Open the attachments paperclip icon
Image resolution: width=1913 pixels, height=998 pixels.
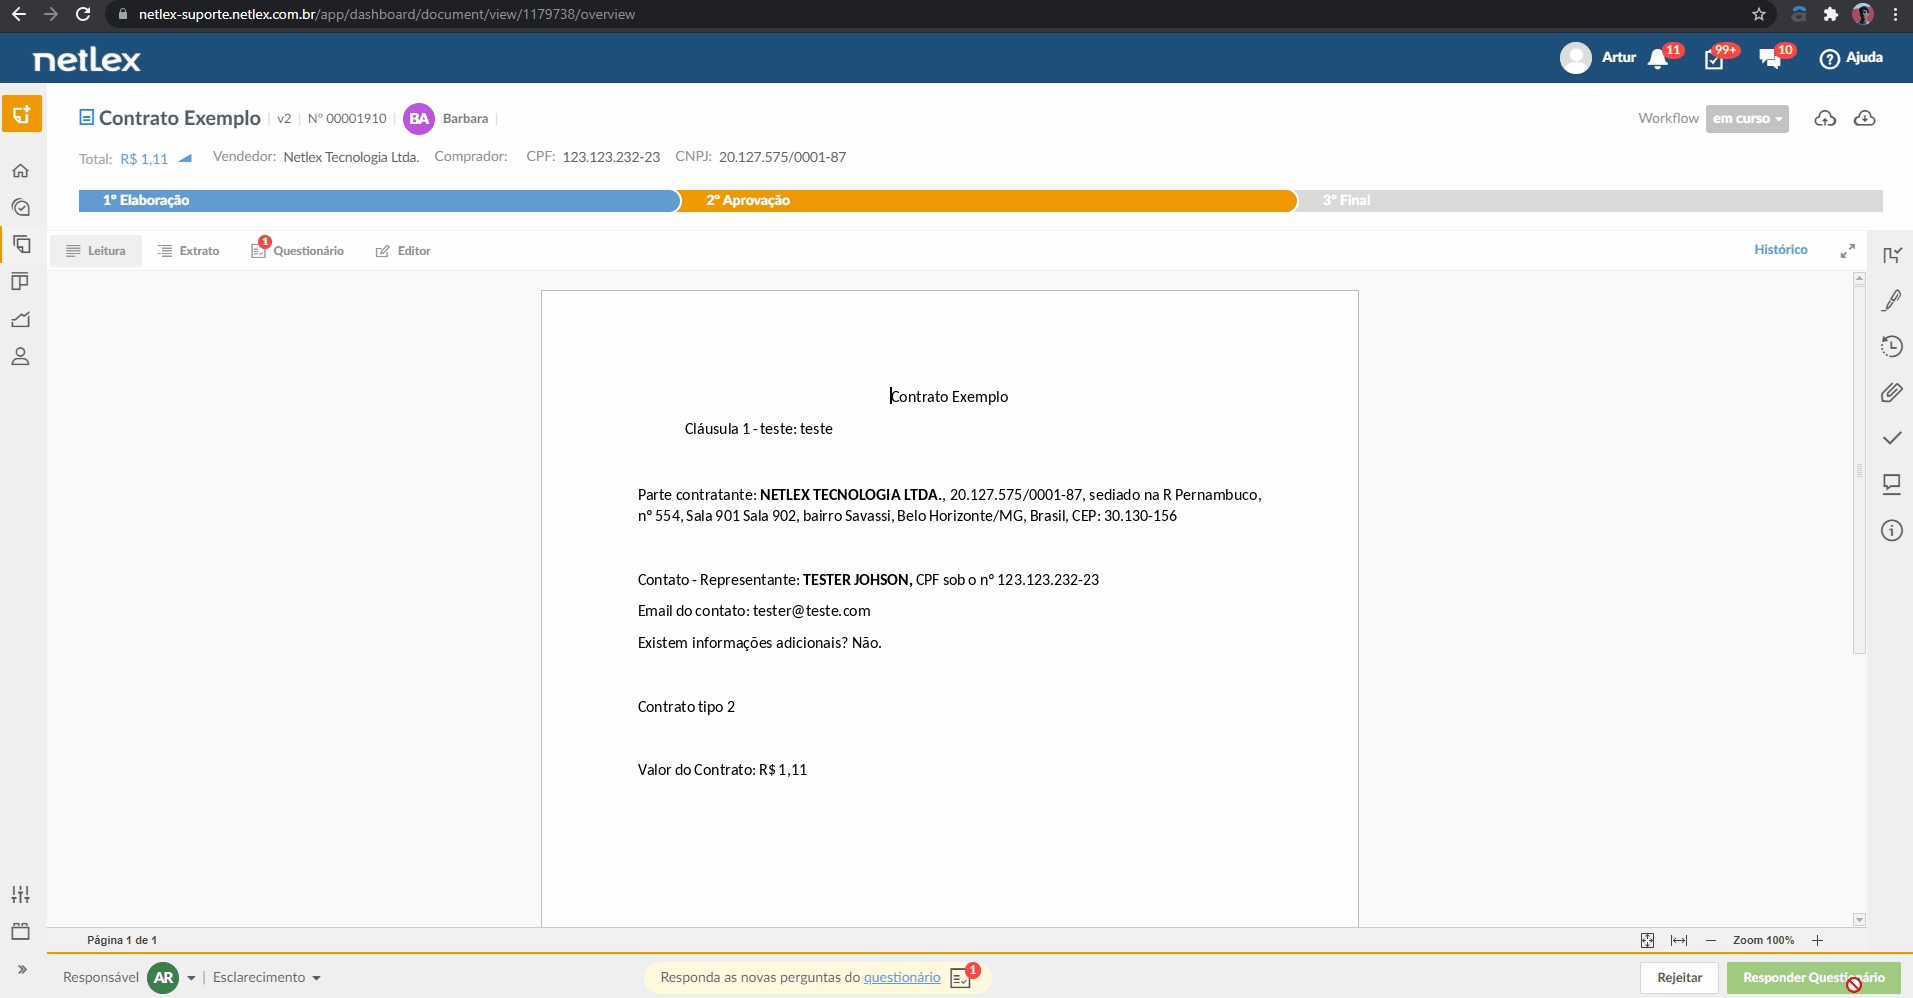(x=1891, y=393)
